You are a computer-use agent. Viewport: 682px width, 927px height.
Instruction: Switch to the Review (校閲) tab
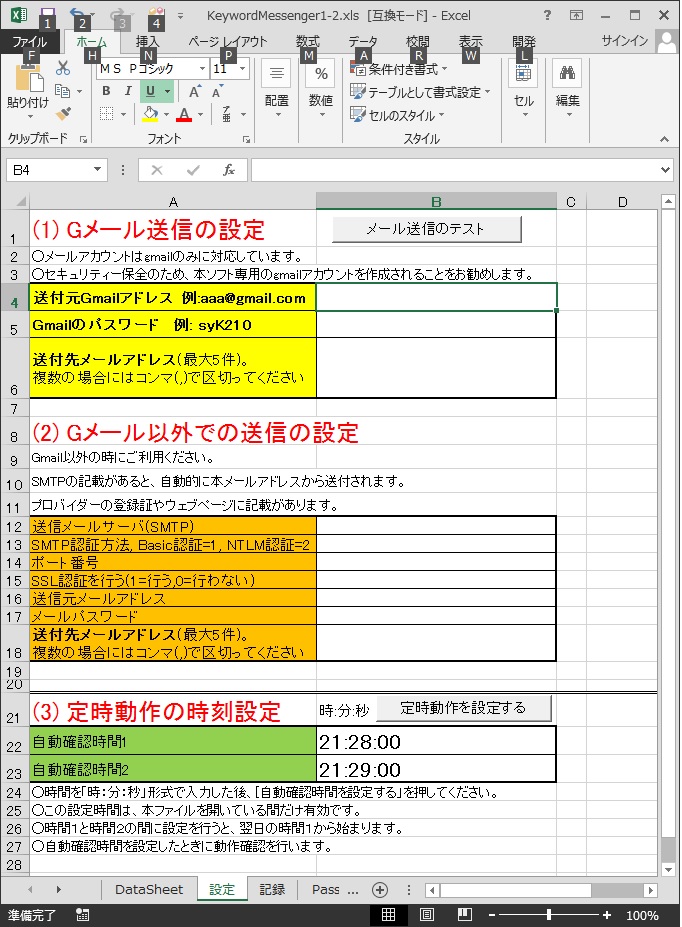click(417, 41)
